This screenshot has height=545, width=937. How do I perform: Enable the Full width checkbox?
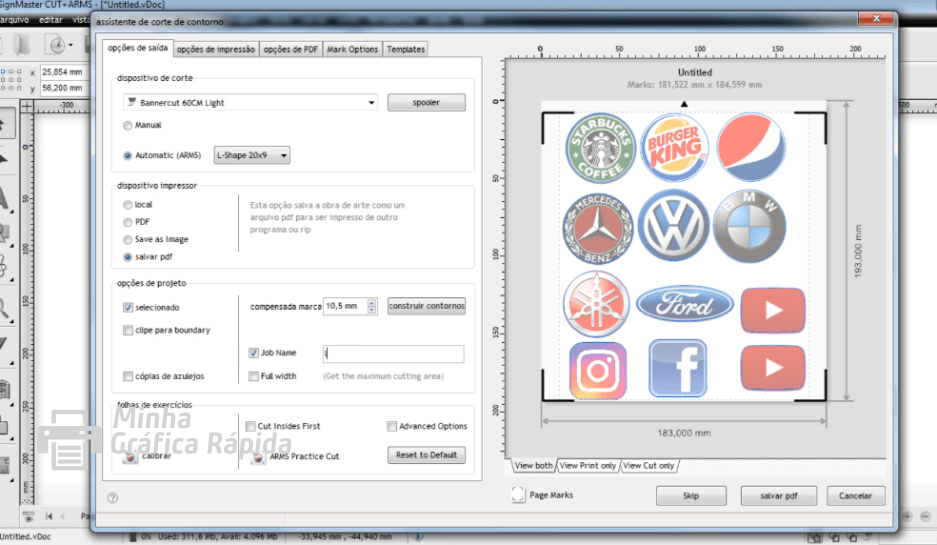click(x=253, y=376)
